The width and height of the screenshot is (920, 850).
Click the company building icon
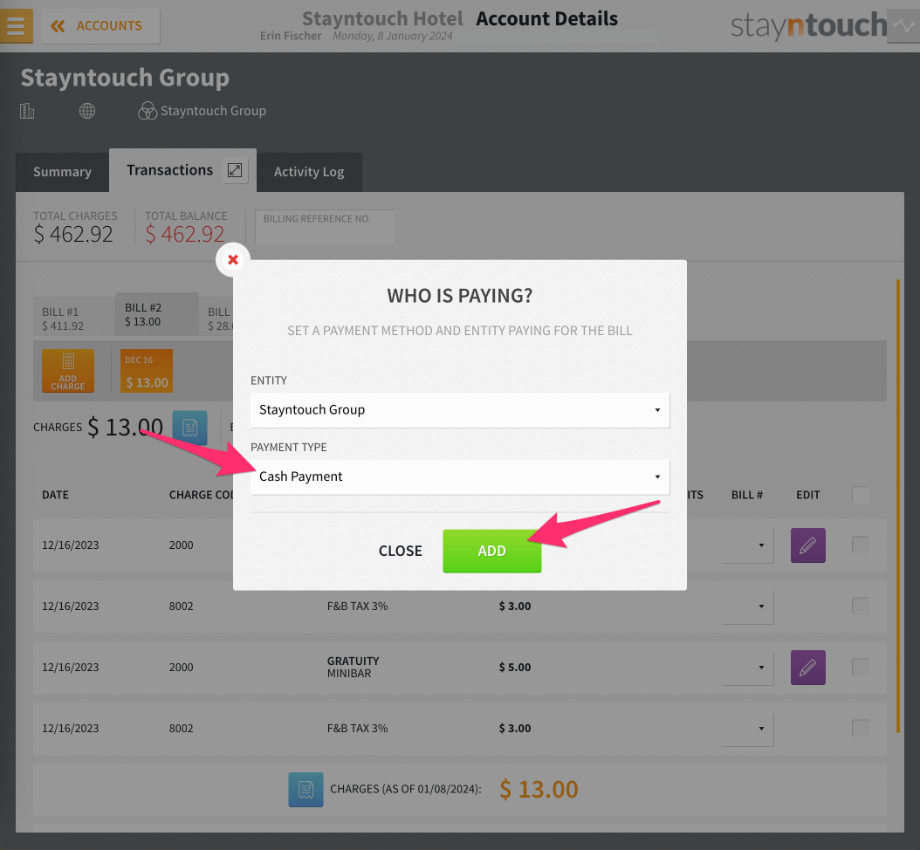(27, 111)
